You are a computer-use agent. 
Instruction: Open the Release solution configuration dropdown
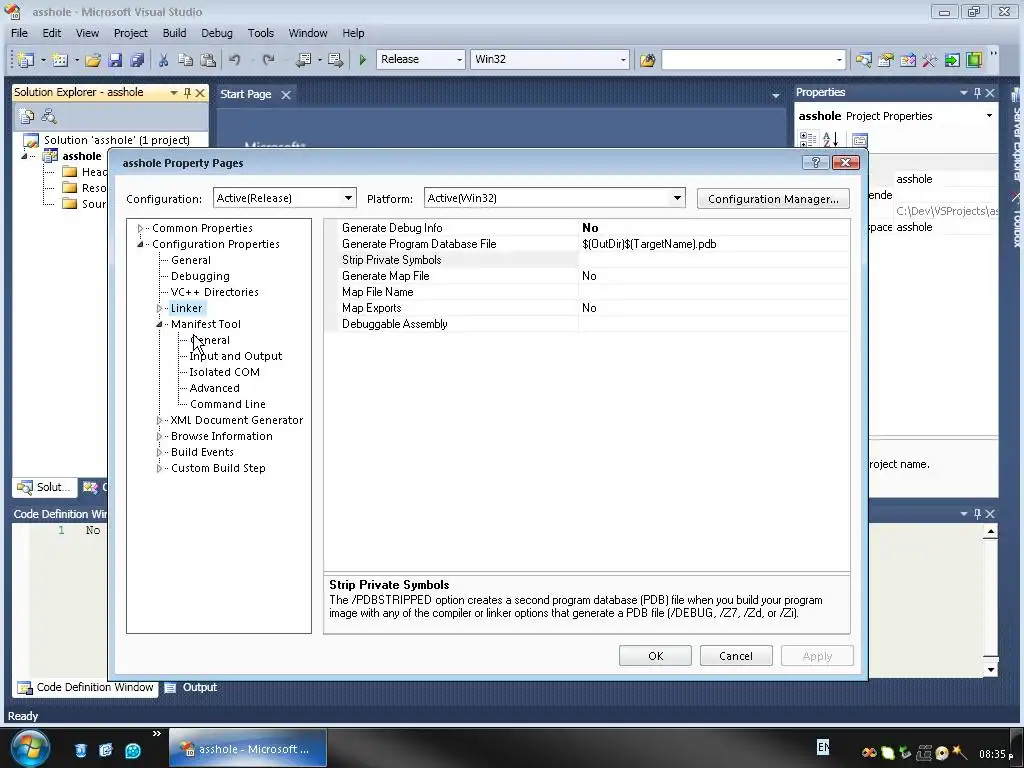459,59
